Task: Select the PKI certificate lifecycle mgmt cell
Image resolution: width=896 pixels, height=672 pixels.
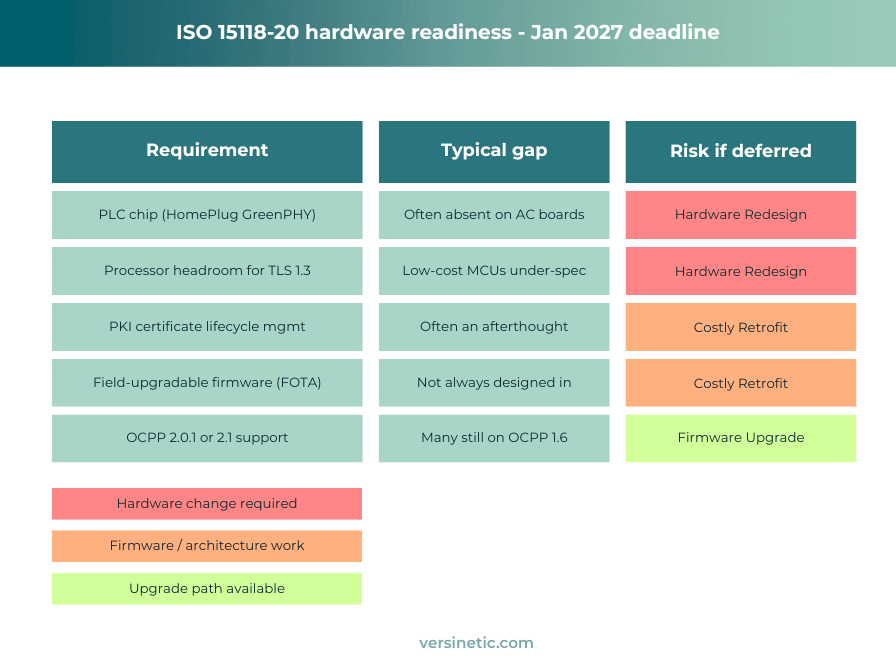Action: click(207, 326)
